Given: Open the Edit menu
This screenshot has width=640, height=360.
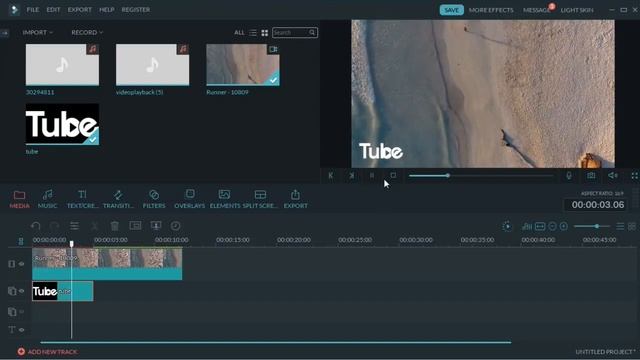Looking at the screenshot, I should [x=53, y=9].
